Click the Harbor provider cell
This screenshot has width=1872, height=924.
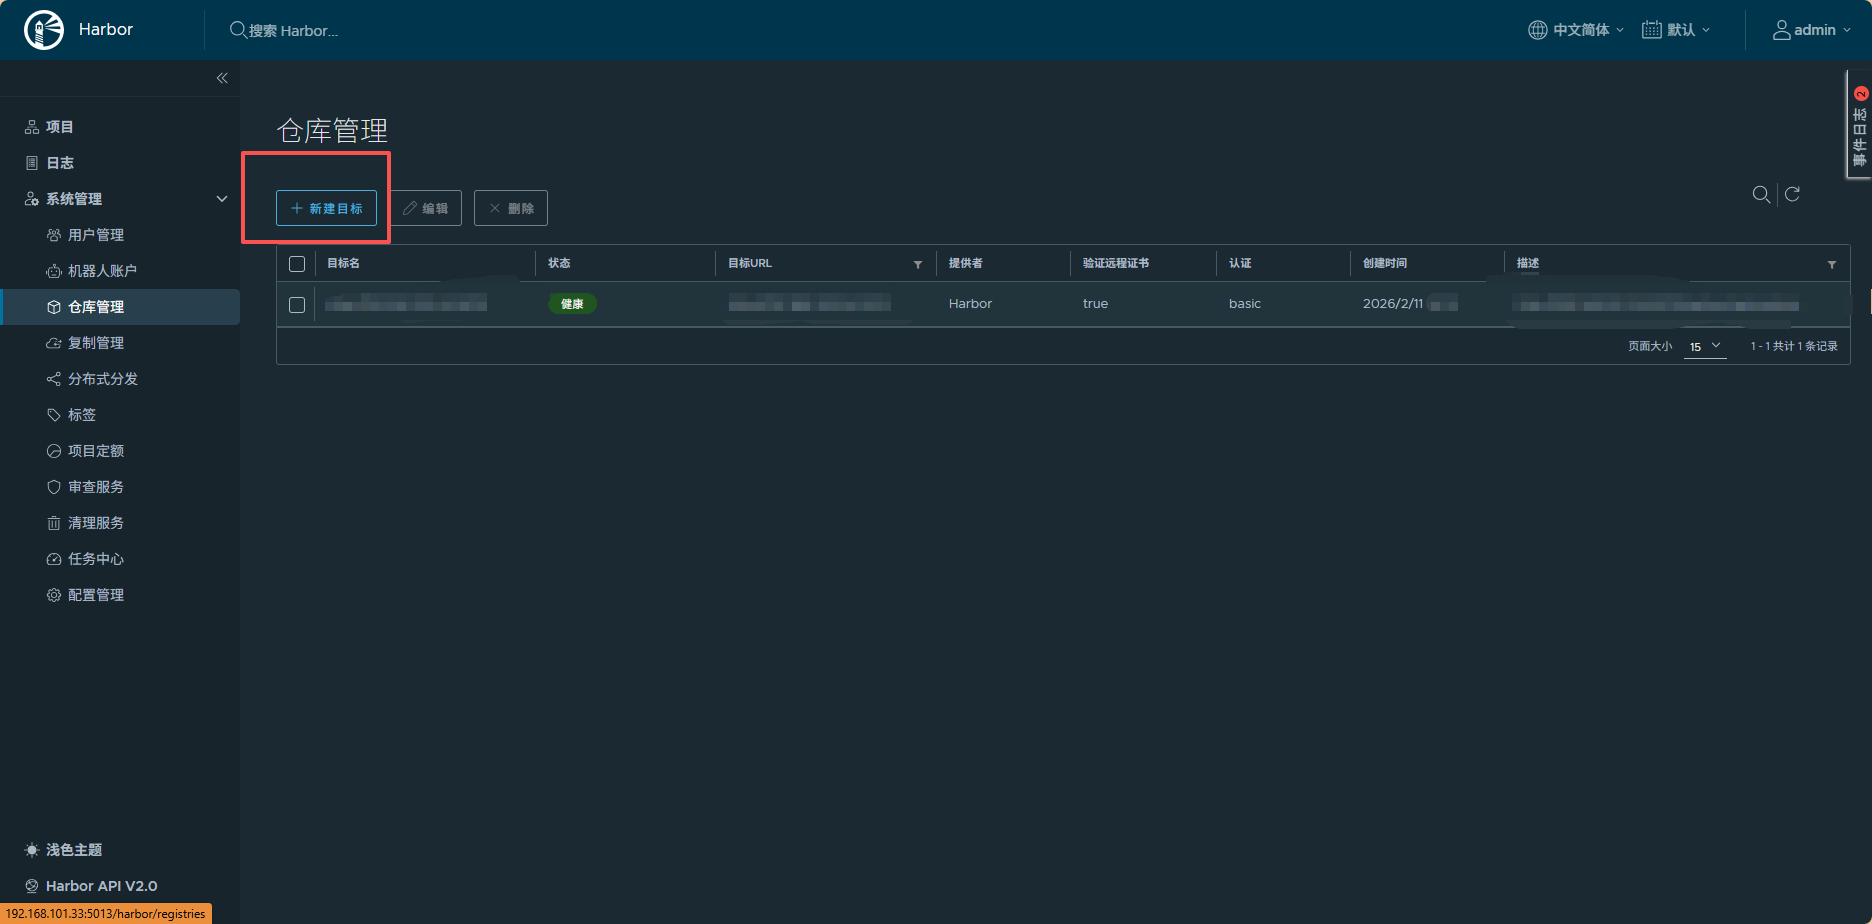[x=970, y=304]
